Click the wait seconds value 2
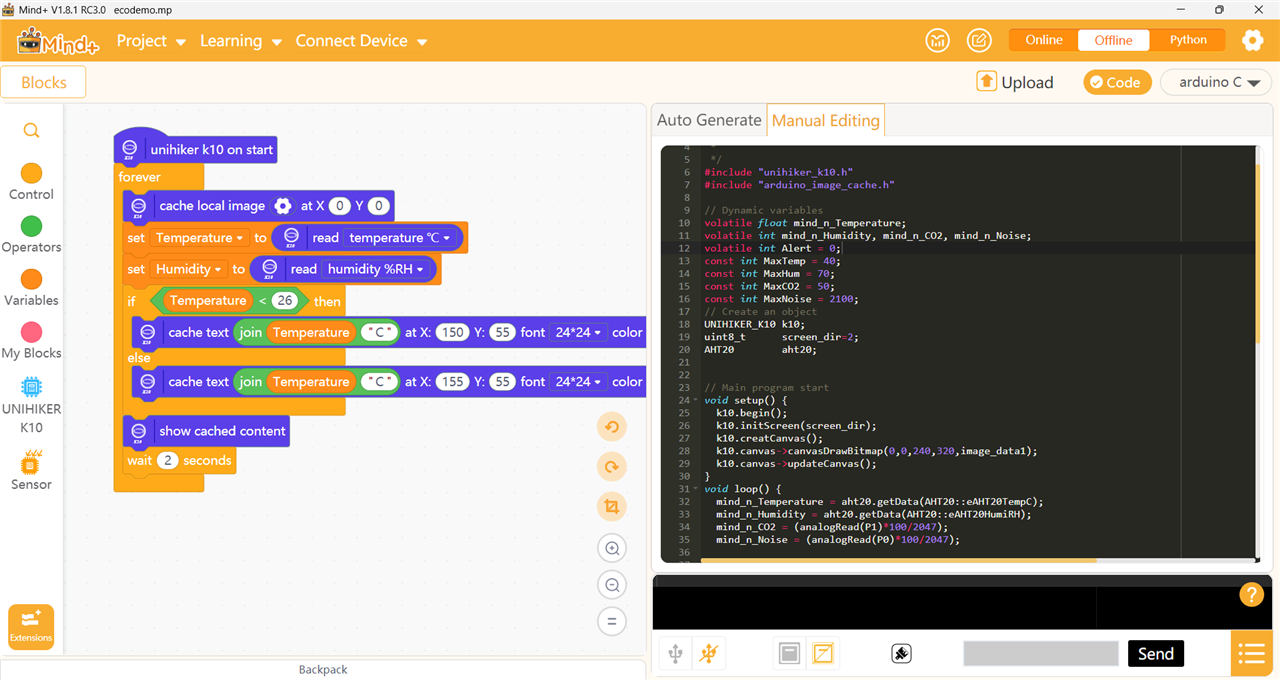The height and width of the screenshot is (680, 1280). click(x=167, y=461)
